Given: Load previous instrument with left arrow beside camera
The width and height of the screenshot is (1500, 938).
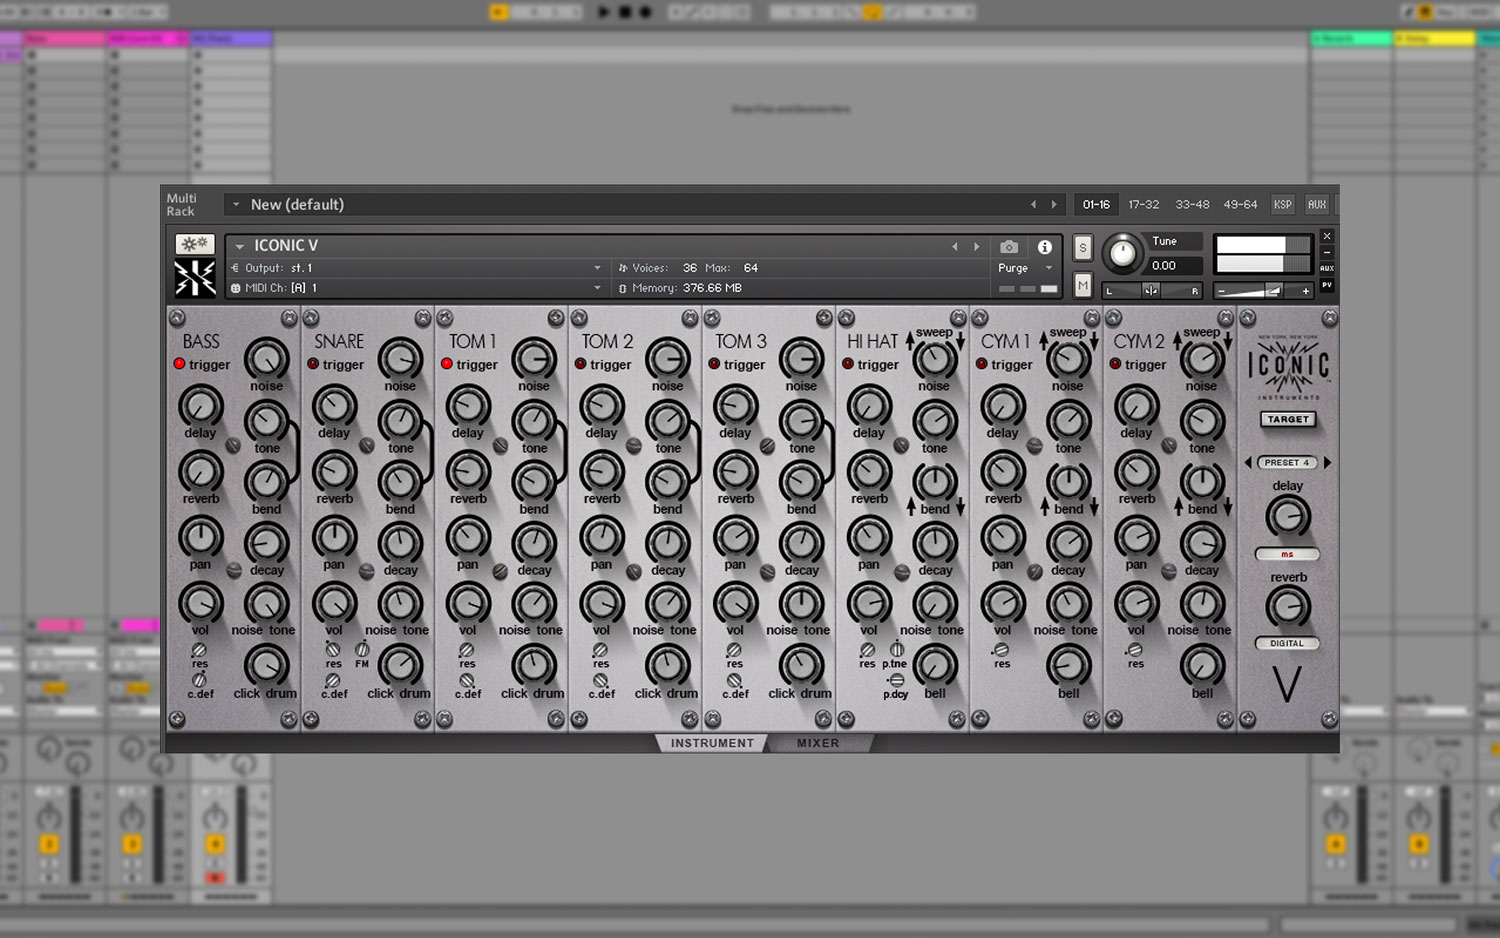Looking at the screenshot, I should pos(955,247).
